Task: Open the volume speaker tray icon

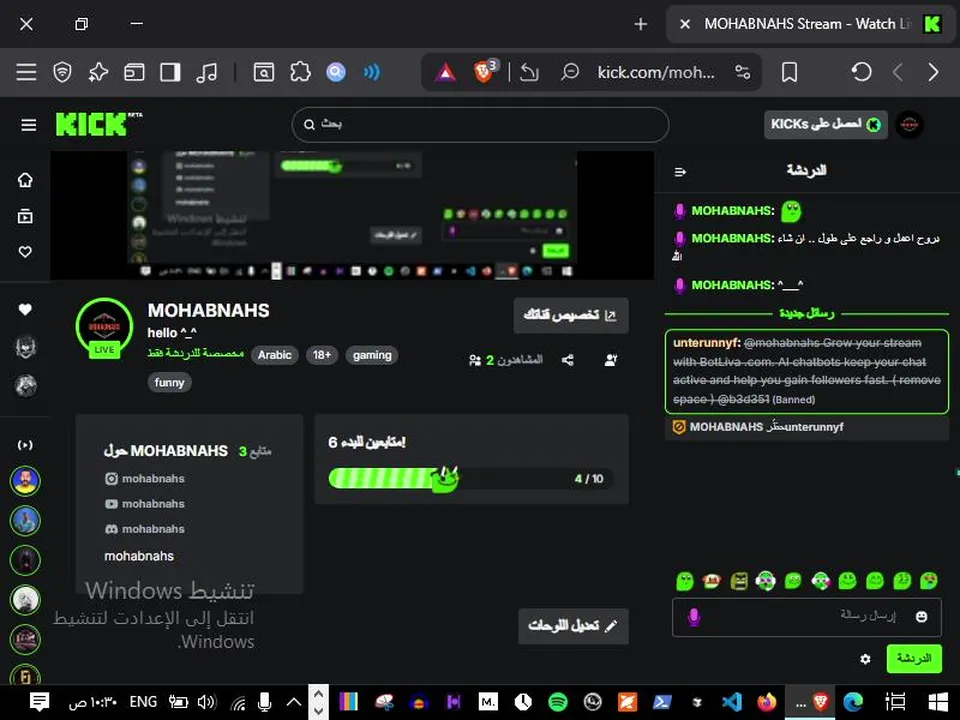Action: click(x=206, y=702)
